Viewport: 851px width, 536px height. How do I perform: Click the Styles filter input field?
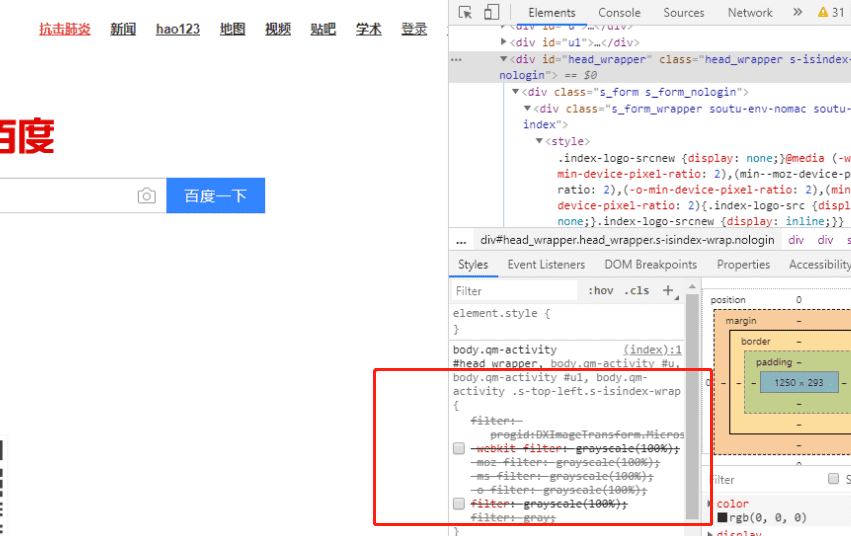pyautogui.click(x=514, y=291)
